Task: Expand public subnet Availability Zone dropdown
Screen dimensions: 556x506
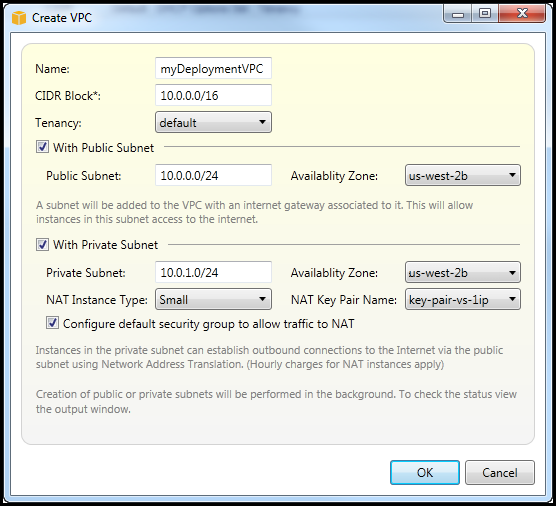Action: click(x=463, y=175)
